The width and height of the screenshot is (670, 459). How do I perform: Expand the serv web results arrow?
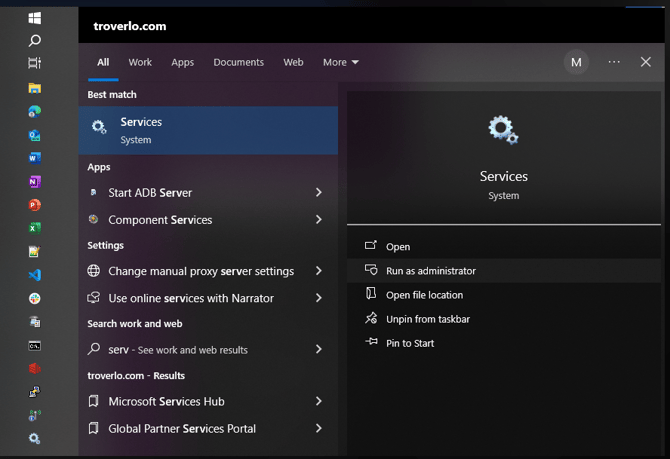point(319,349)
